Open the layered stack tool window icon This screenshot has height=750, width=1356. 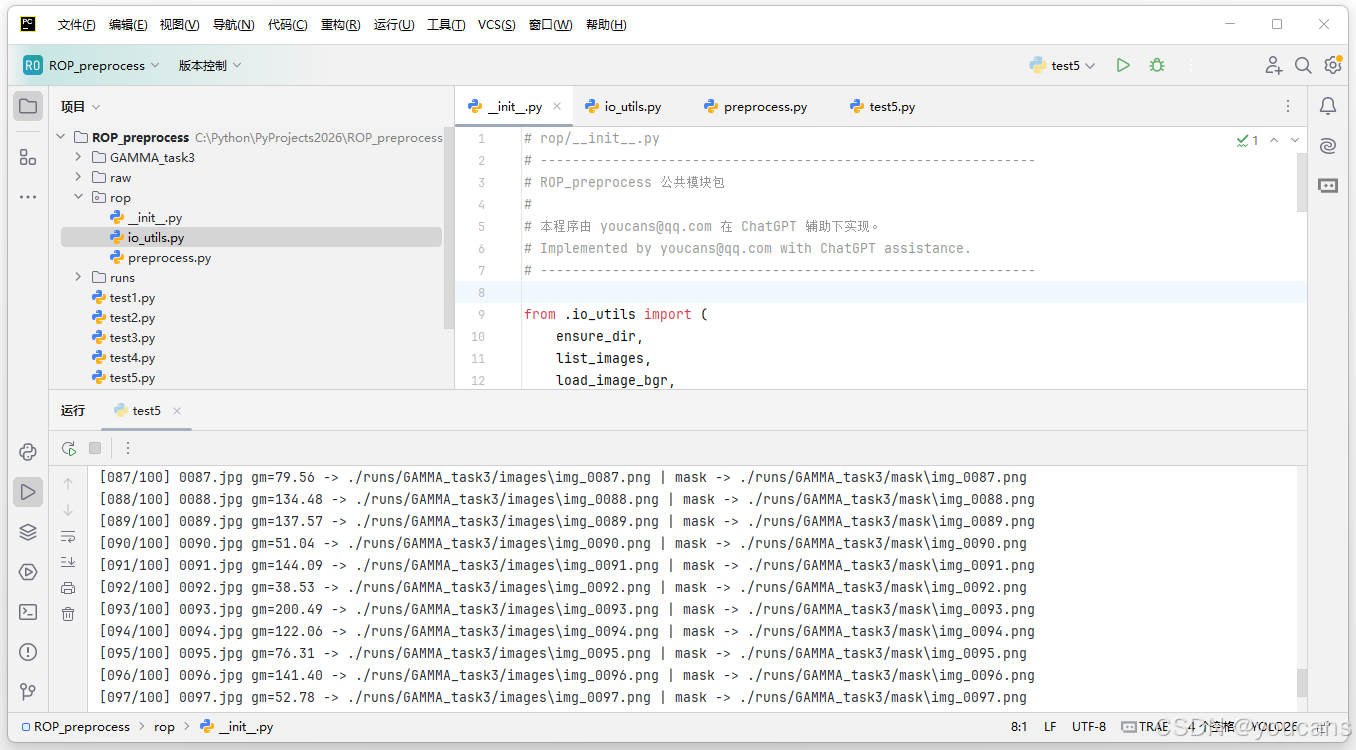[x=28, y=532]
